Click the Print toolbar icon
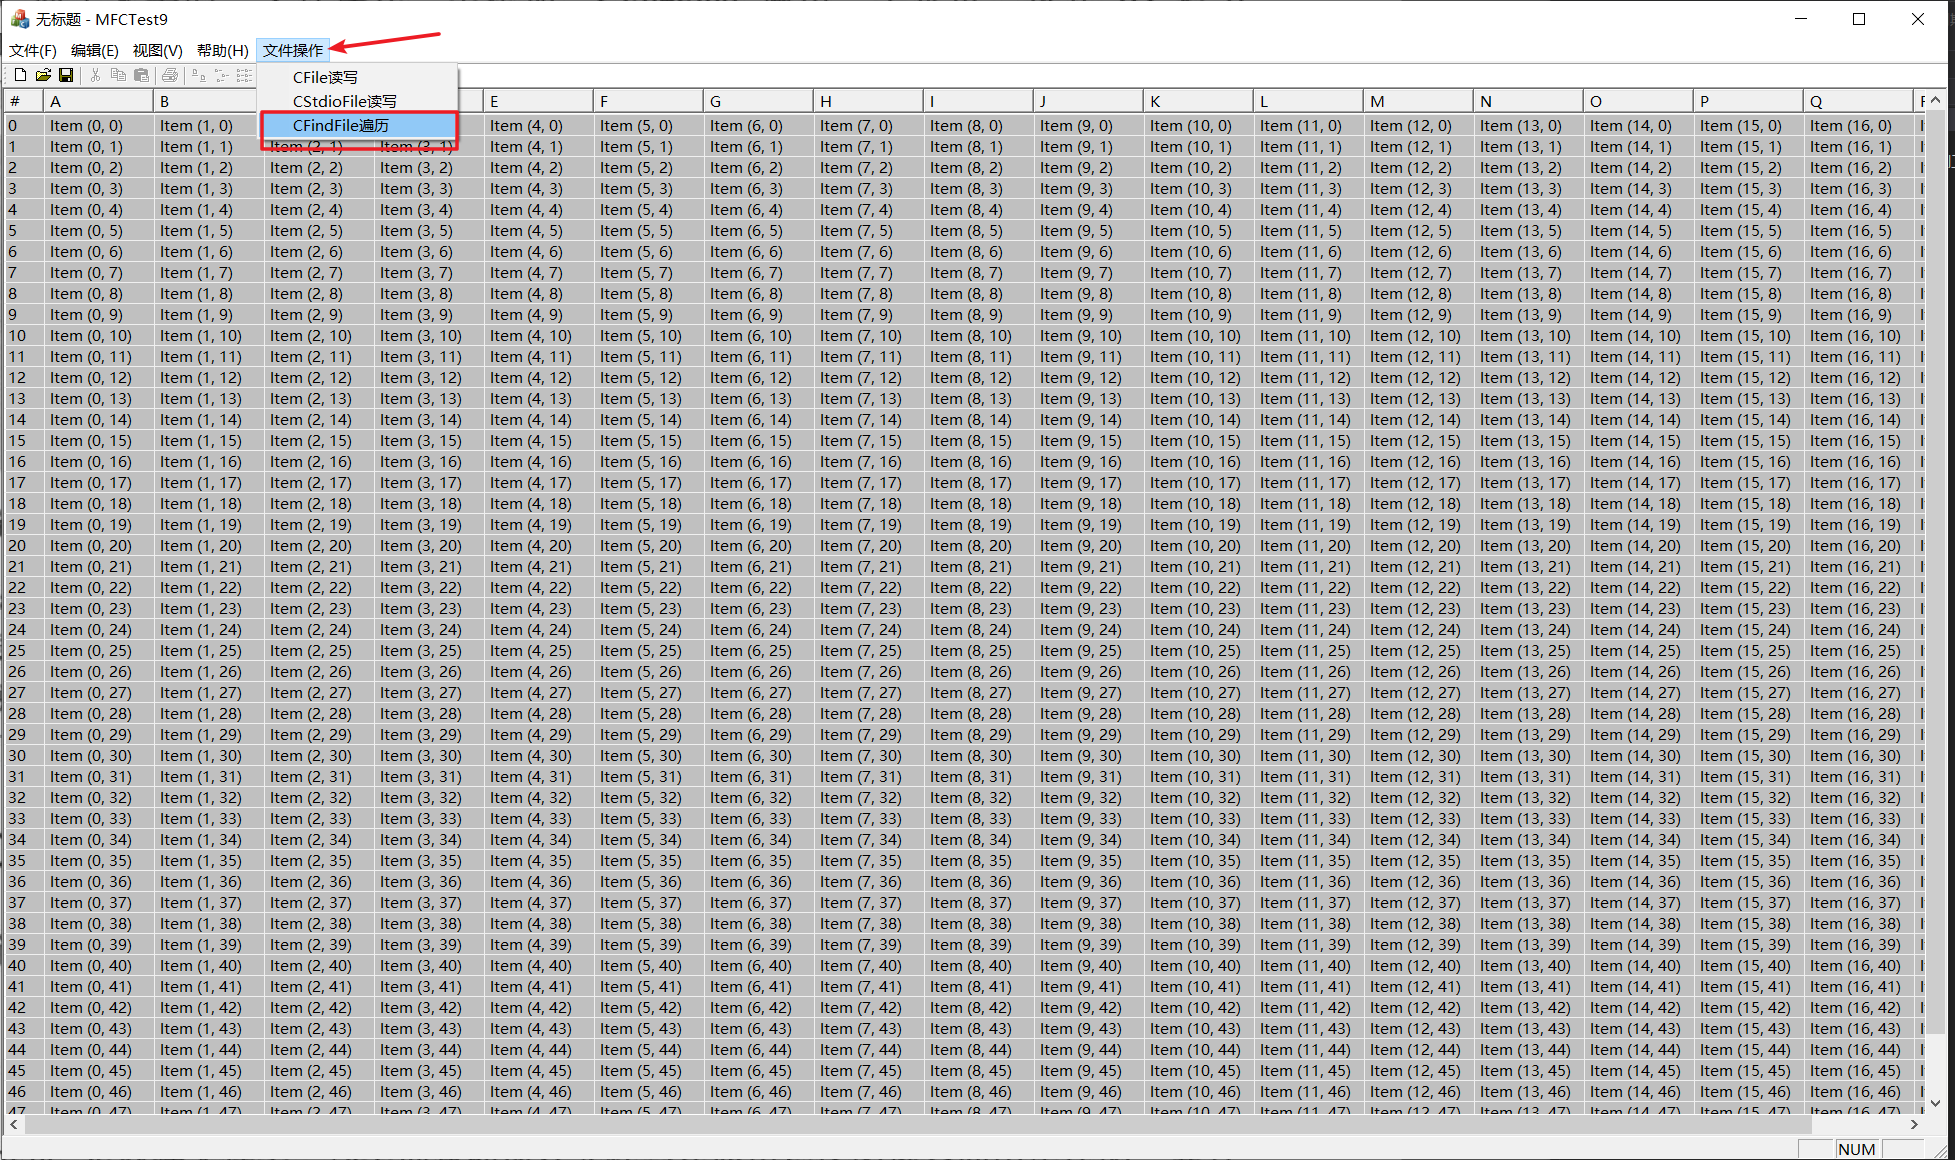Image resolution: width=1955 pixels, height=1160 pixels. (x=170, y=75)
